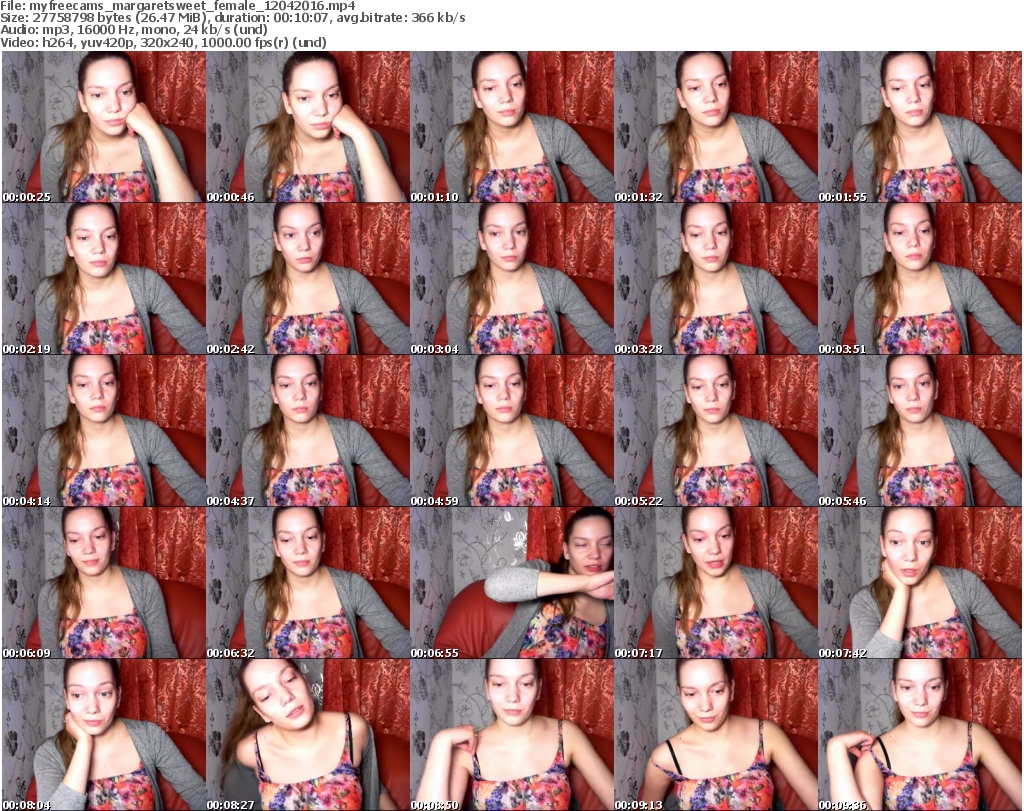The width and height of the screenshot is (1024, 811).
Task: Click the 00:06:32 thumbnail
Action: 308,583
